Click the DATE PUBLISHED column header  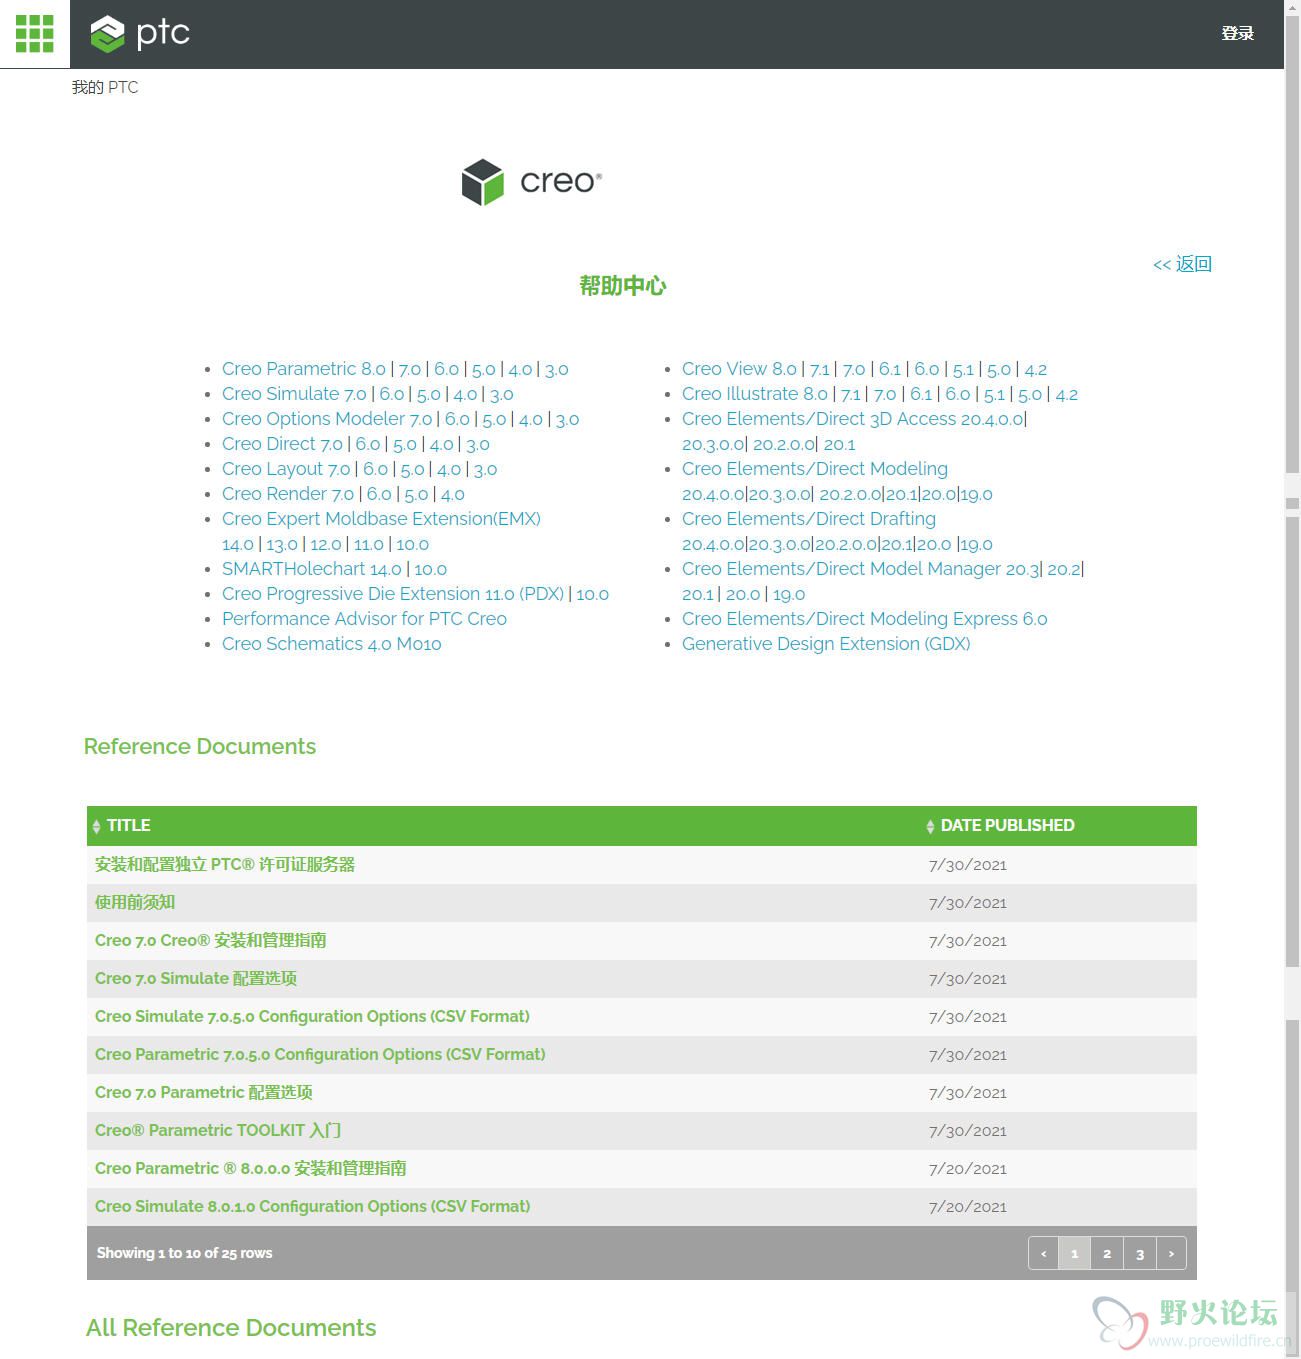(x=1007, y=826)
